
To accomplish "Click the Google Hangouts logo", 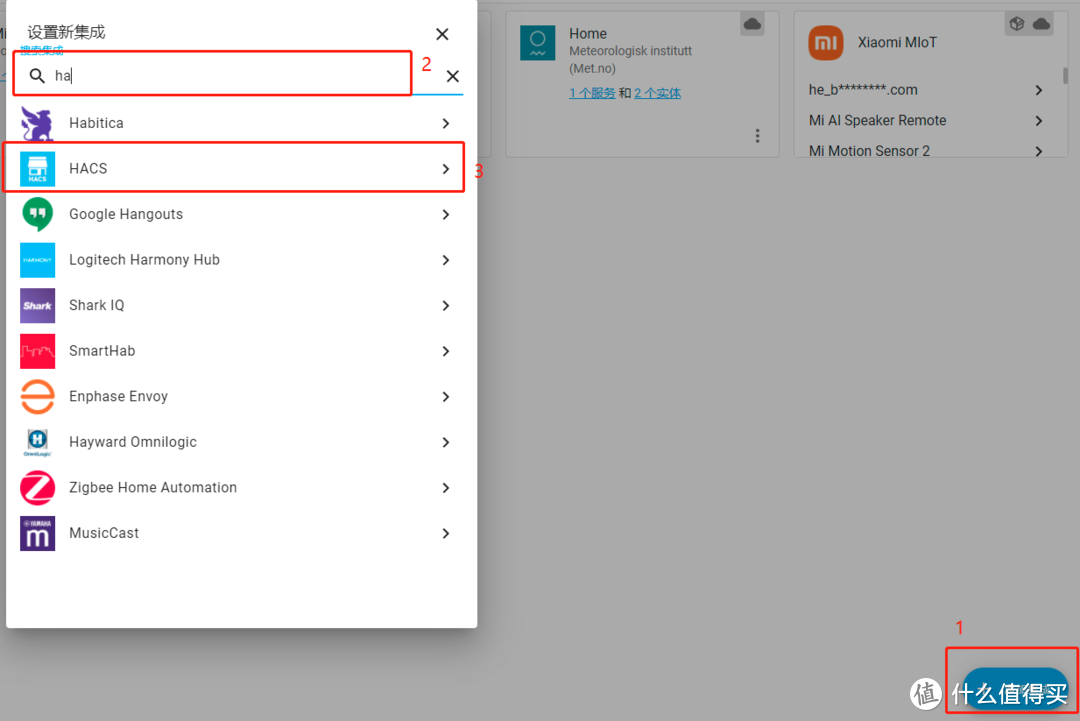I will tap(37, 214).
